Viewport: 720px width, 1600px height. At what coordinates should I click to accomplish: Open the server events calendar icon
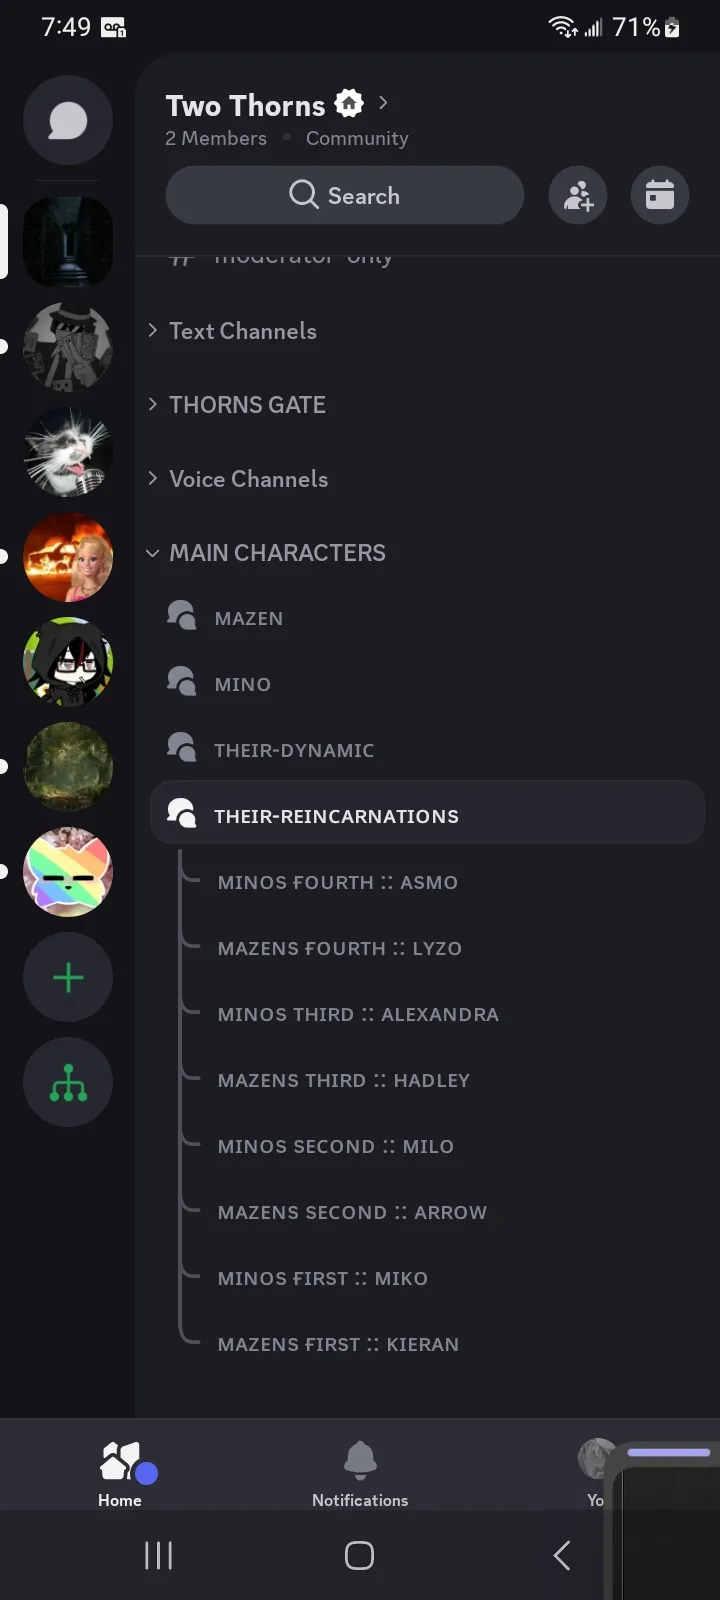click(x=660, y=195)
